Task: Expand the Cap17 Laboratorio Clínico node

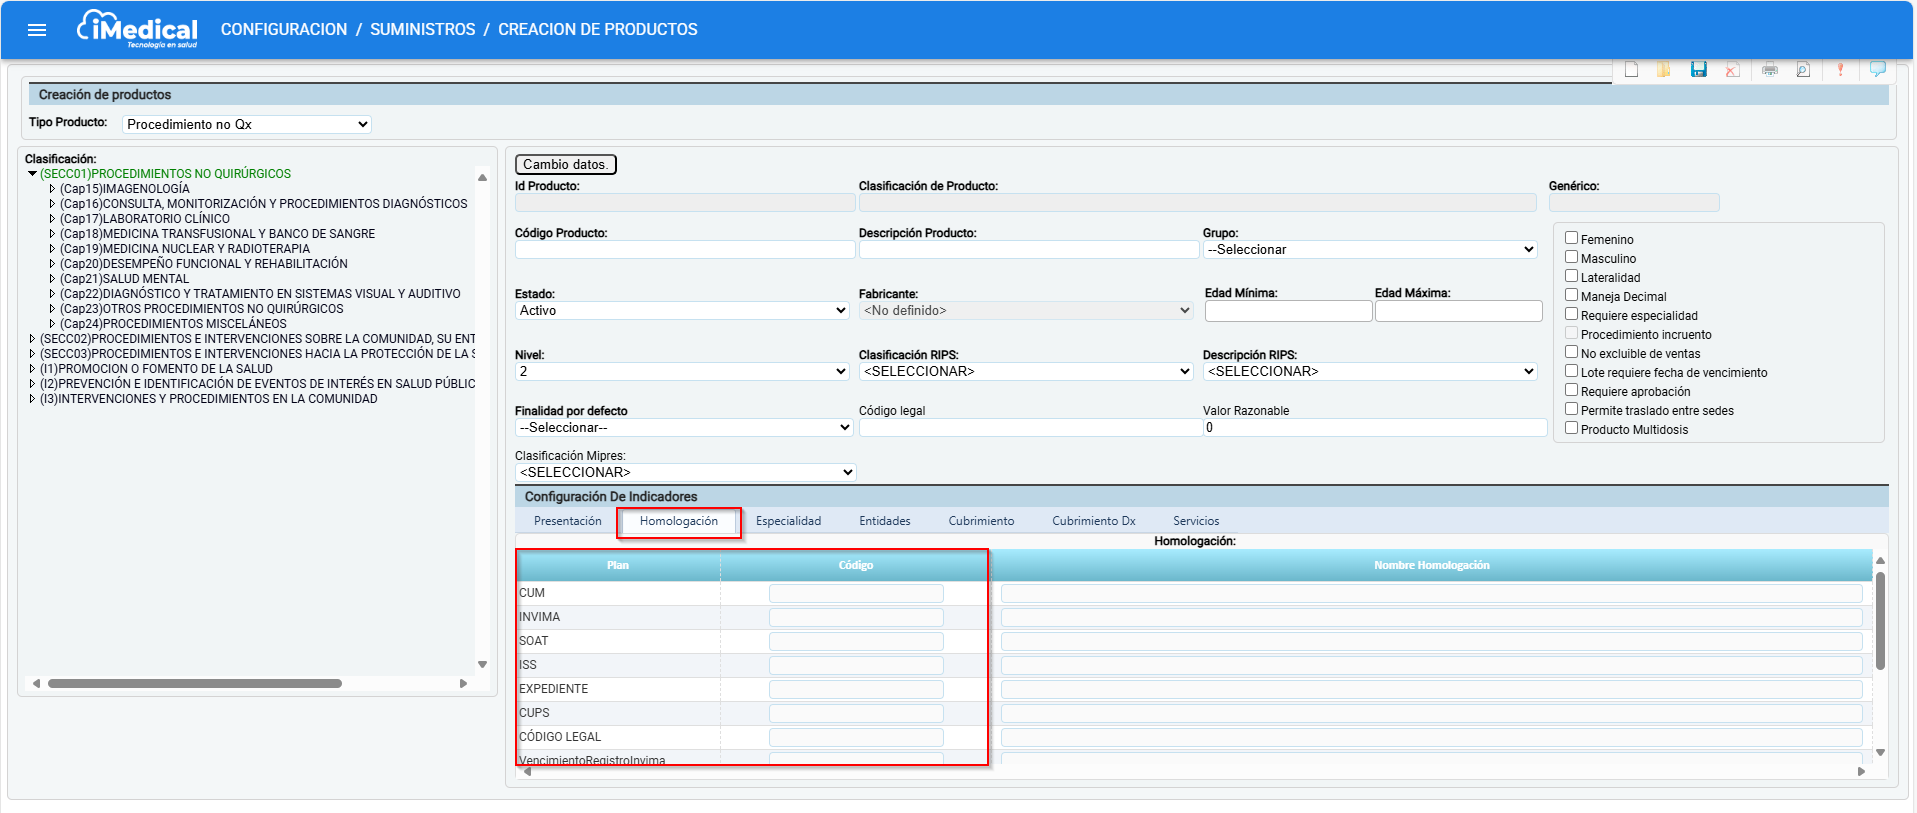Action: coord(52,219)
